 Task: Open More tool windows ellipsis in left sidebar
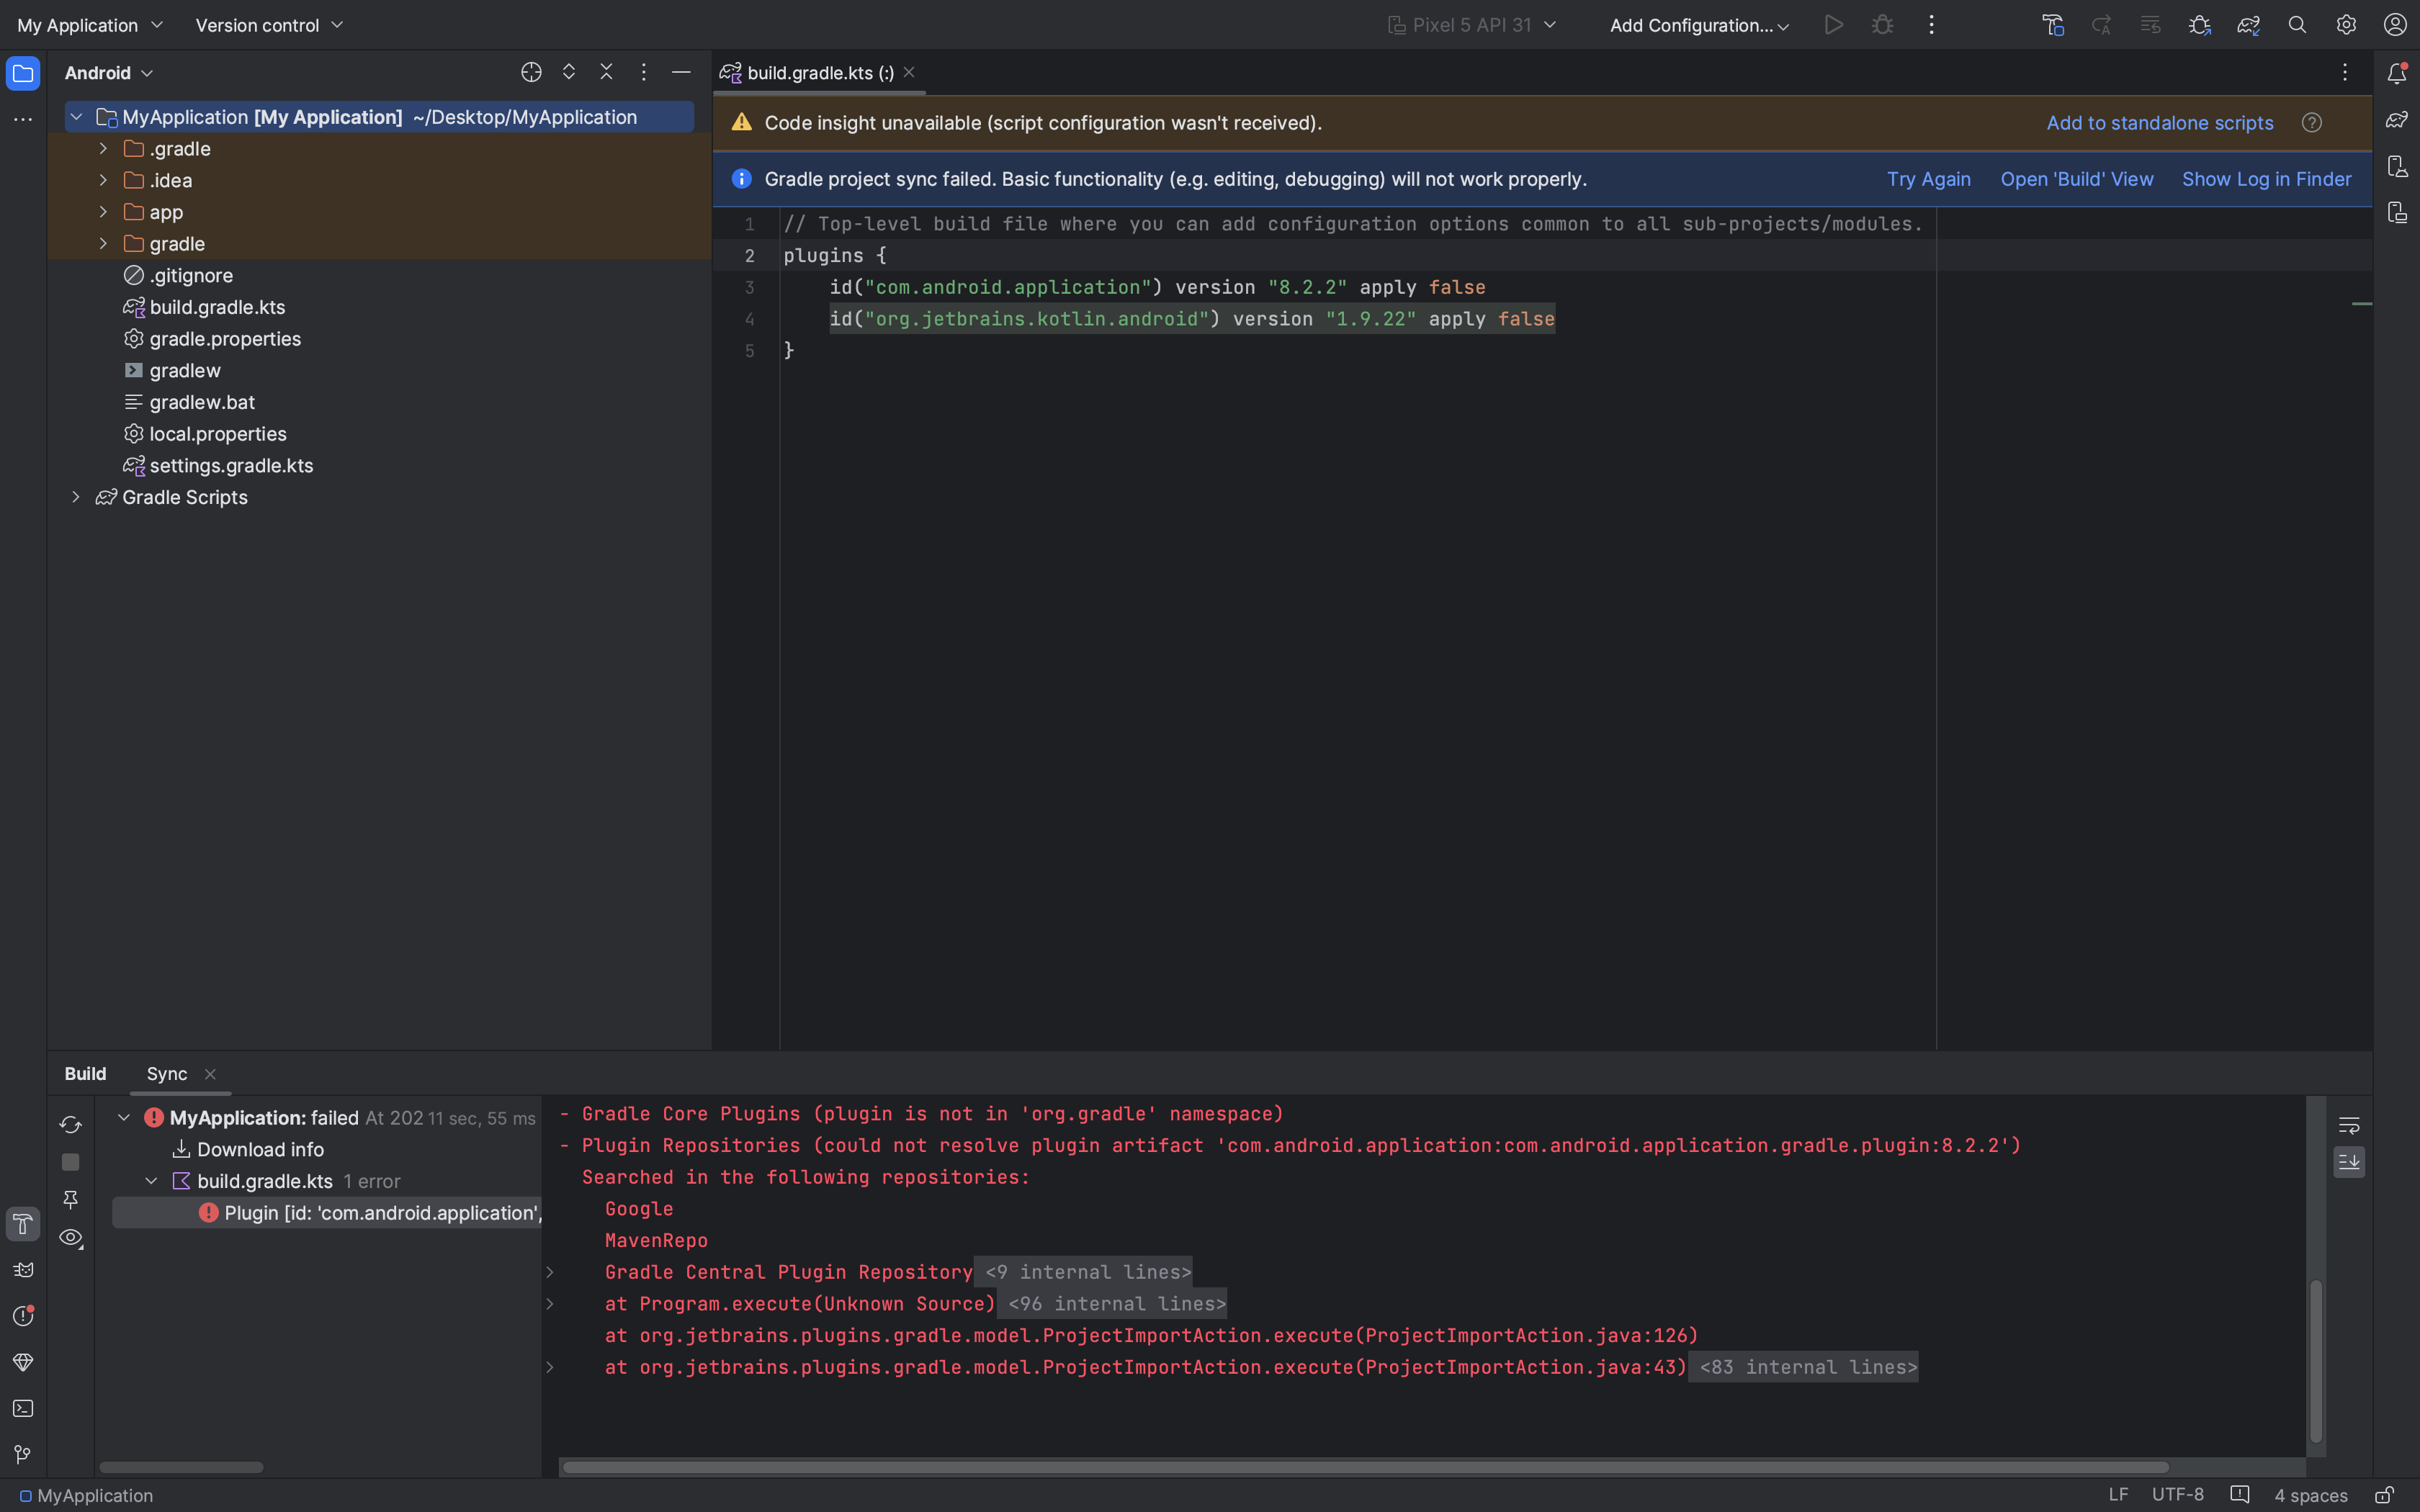[23, 120]
